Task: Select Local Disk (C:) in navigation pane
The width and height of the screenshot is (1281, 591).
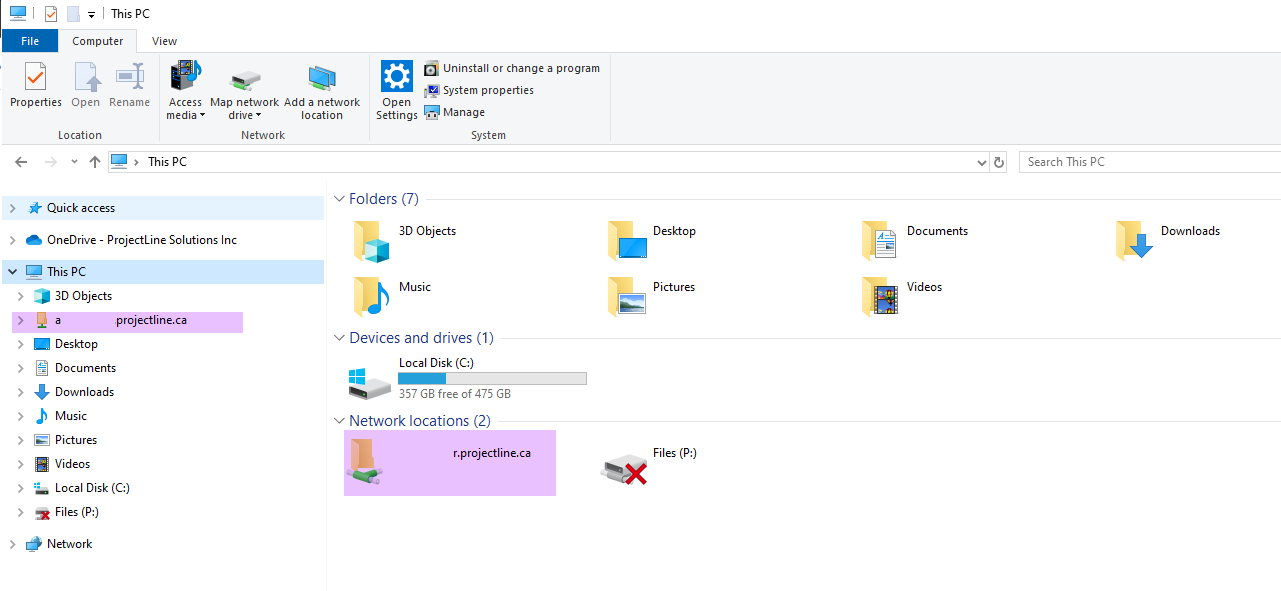Action: click(x=92, y=488)
